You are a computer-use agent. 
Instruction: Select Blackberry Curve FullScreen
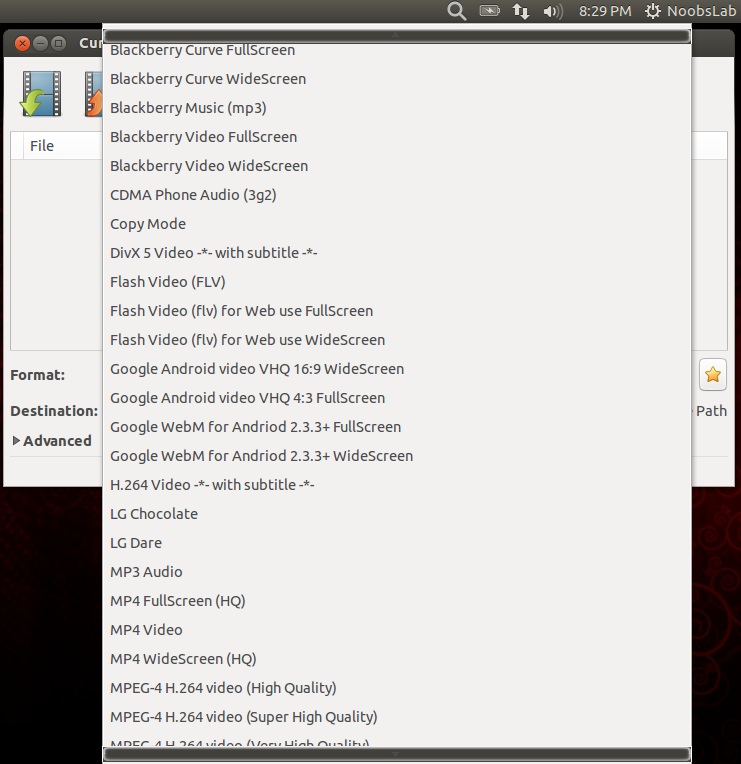(x=397, y=50)
